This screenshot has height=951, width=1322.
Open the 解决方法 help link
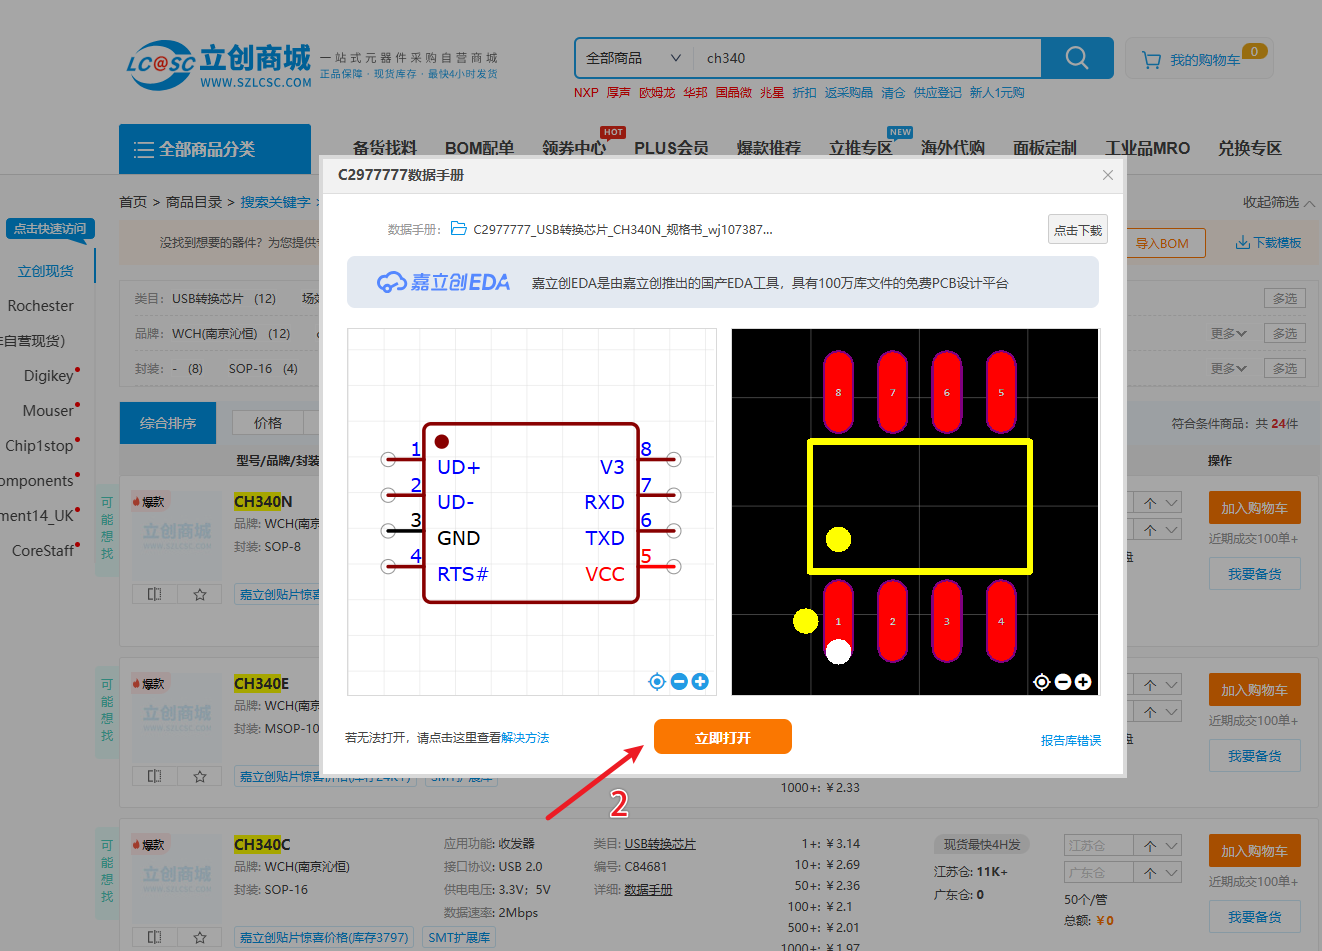point(525,738)
